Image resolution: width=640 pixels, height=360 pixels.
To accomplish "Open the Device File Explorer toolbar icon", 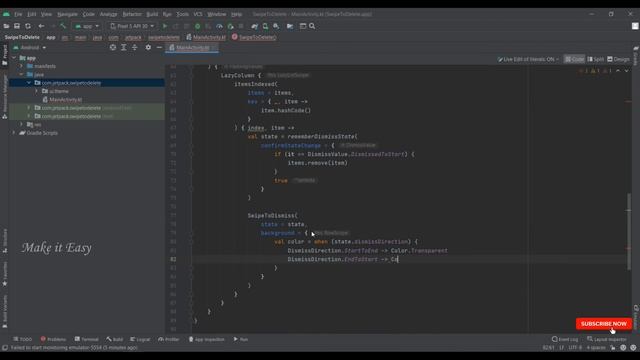I will coord(290,26).
